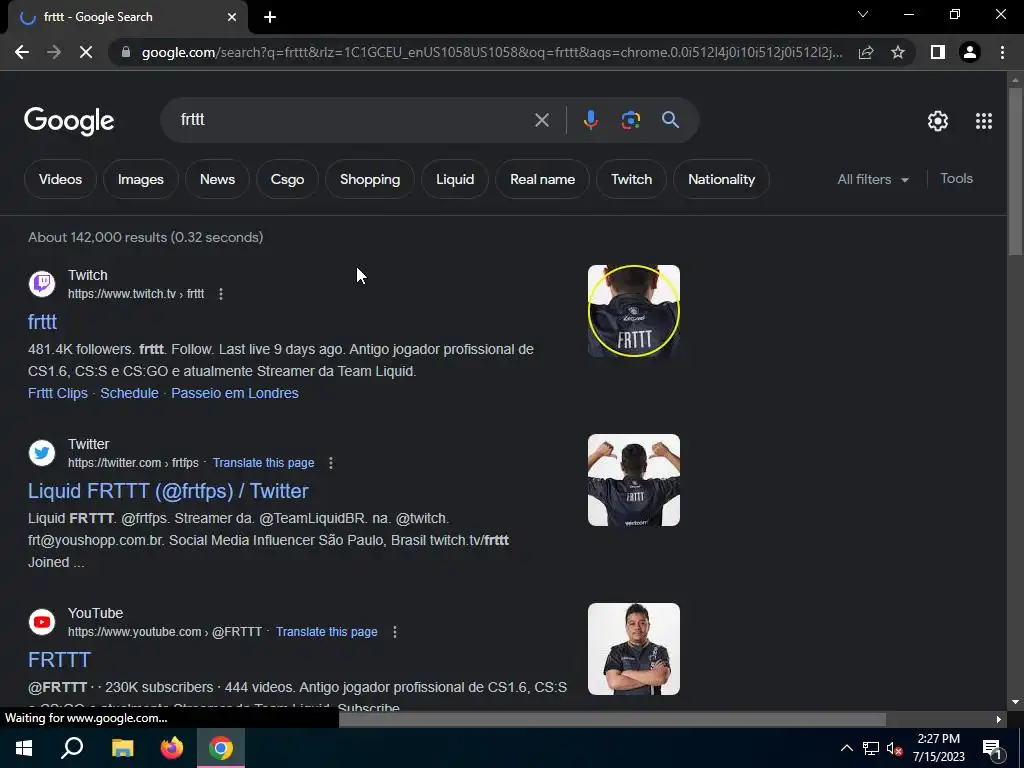The height and width of the screenshot is (768, 1024).
Task: Open the Google homepage logo
Action: click(x=69, y=121)
